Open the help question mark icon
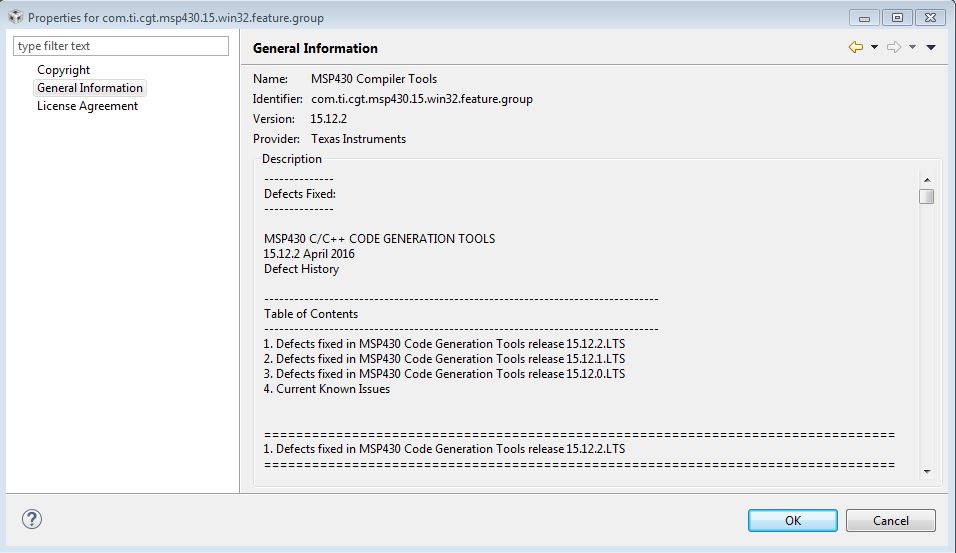Screen dimensions: 956x553 pyautogui.click(x=32, y=519)
